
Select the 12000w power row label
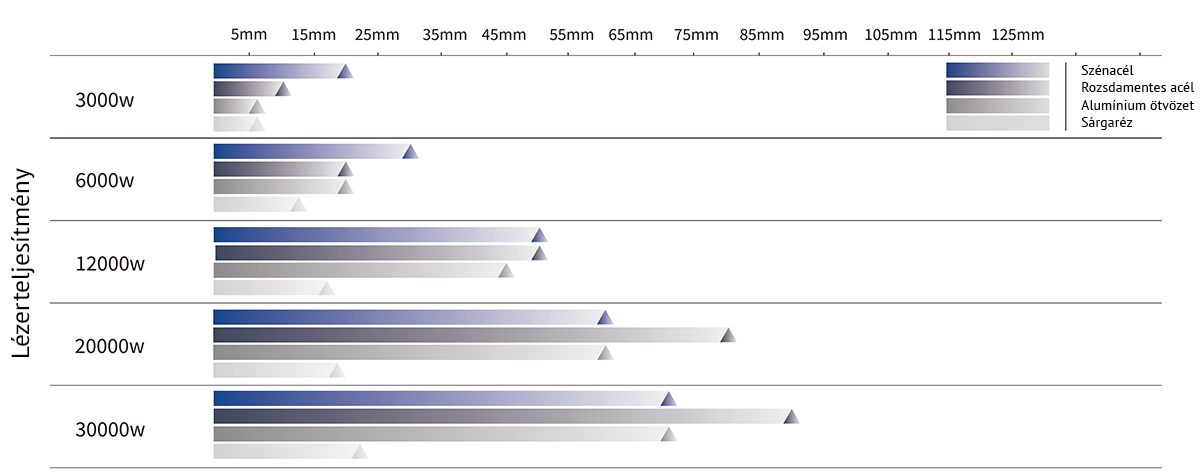coord(109,264)
